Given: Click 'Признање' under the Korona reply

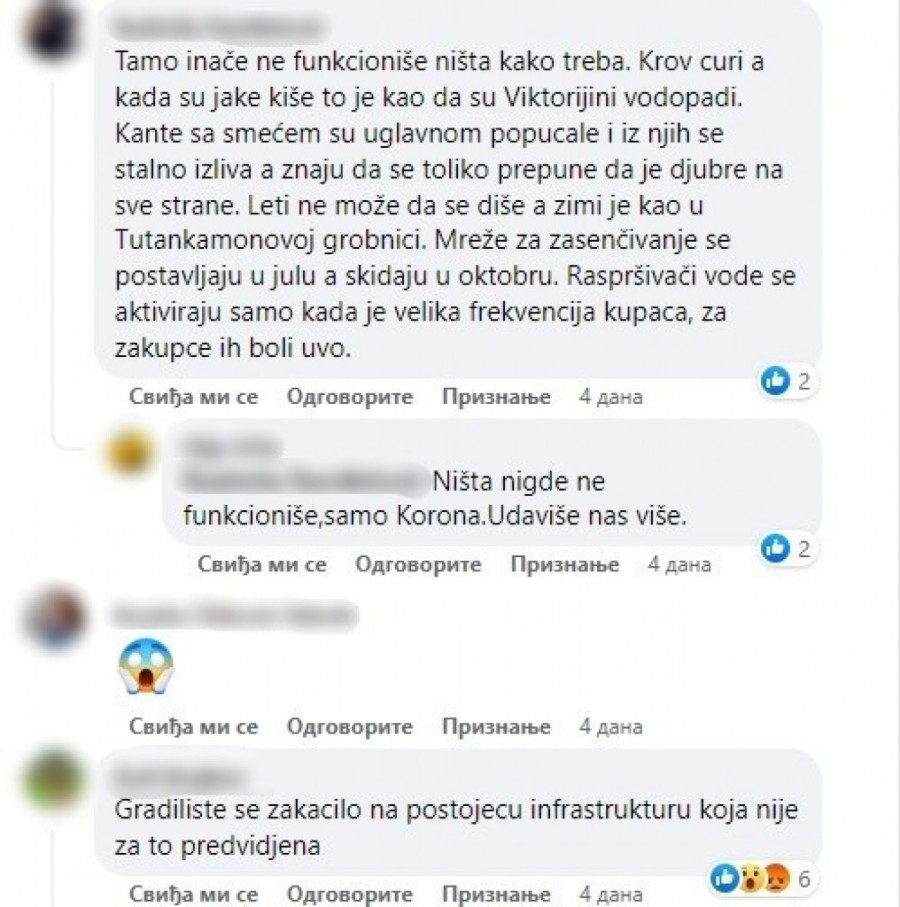Looking at the screenshot, I should [565, 564].
